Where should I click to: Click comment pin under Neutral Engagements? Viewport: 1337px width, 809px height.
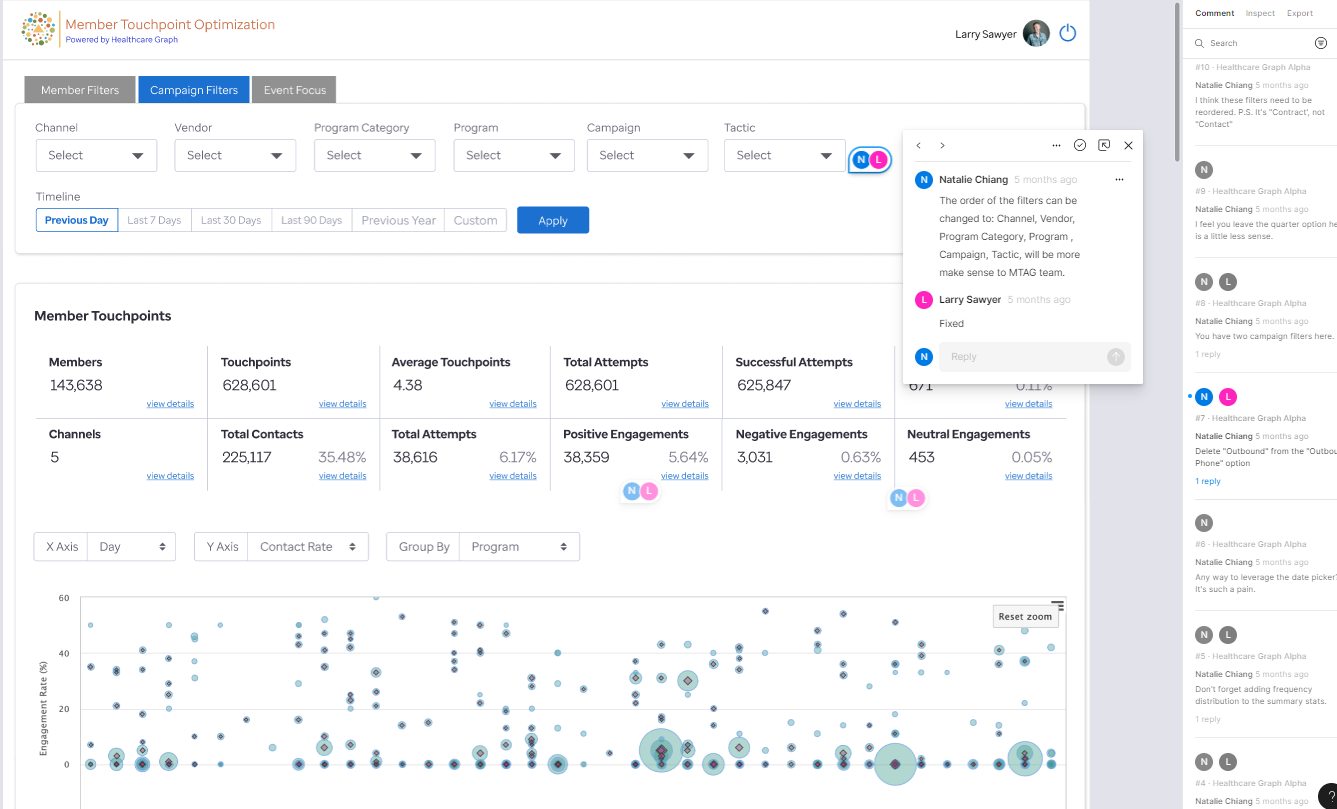tap(907, 498)
